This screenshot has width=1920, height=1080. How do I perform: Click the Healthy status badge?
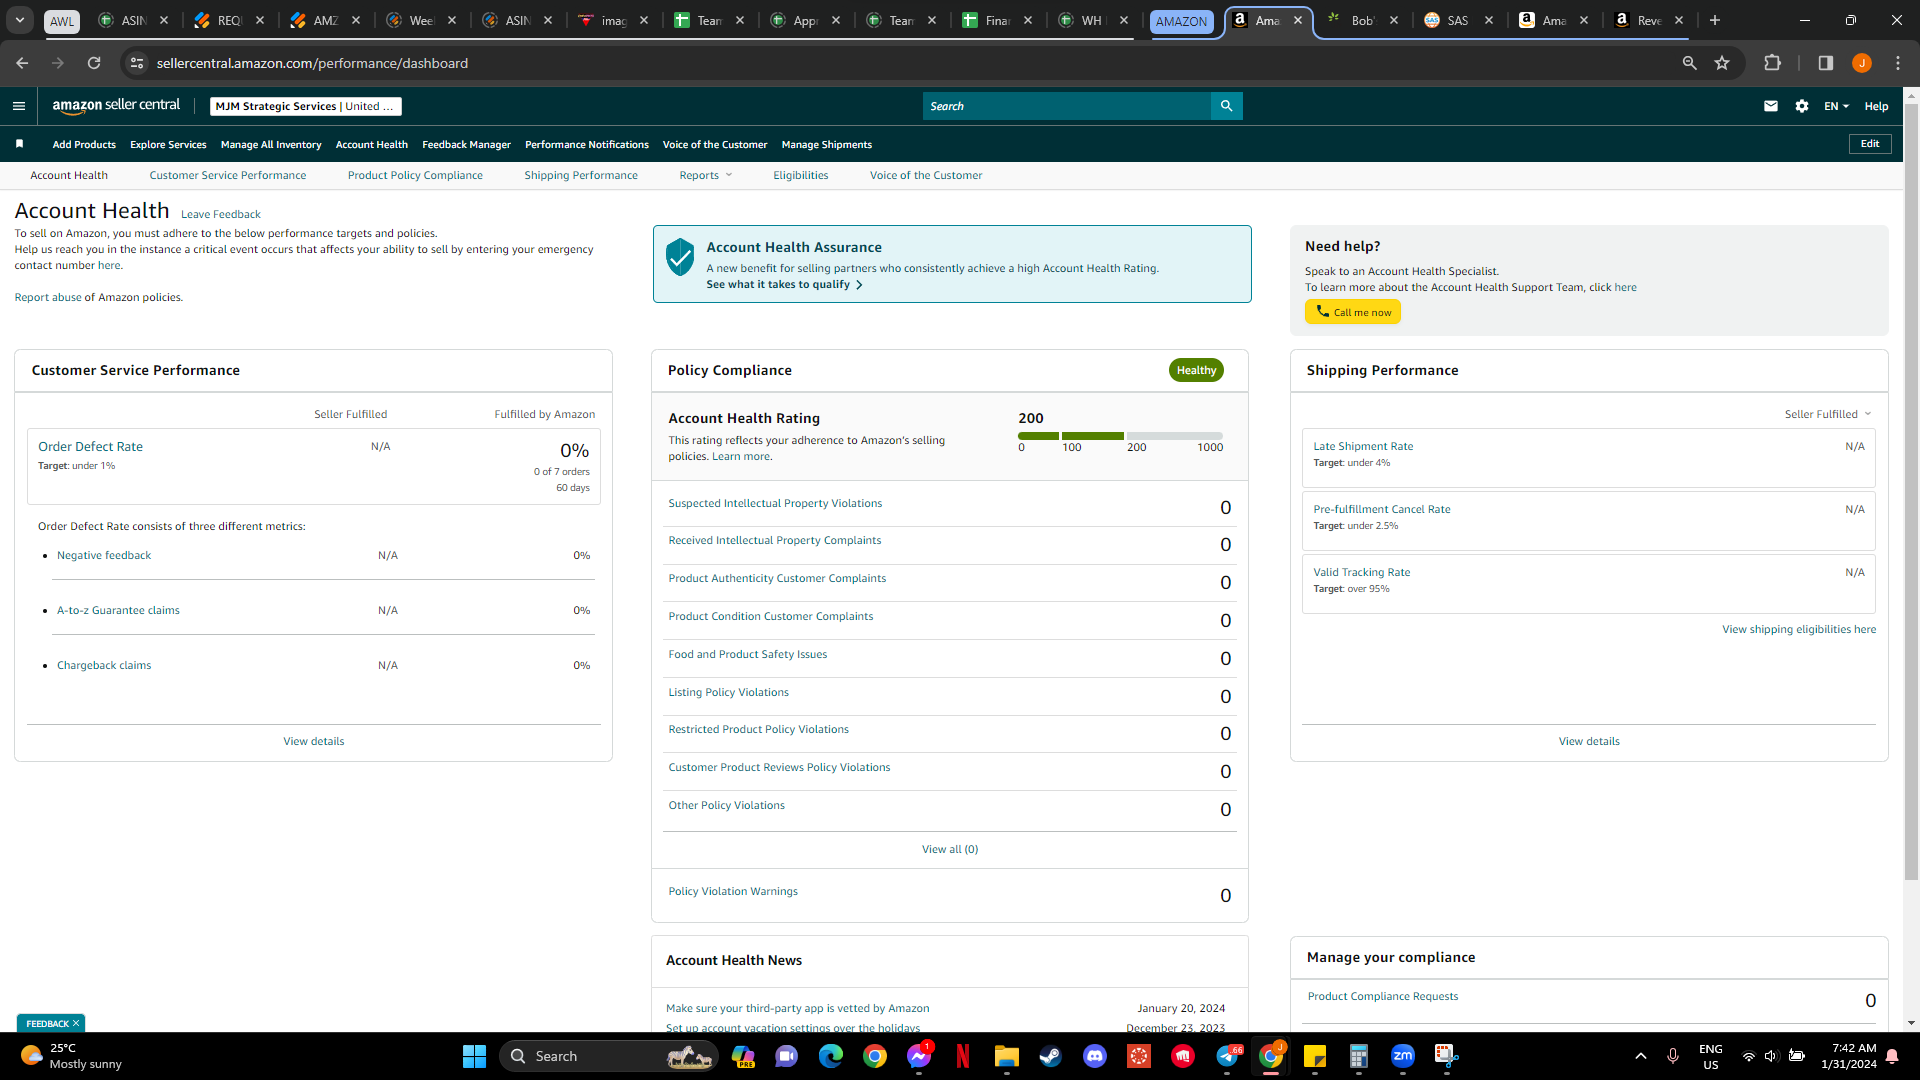[x=1196, y=370]
